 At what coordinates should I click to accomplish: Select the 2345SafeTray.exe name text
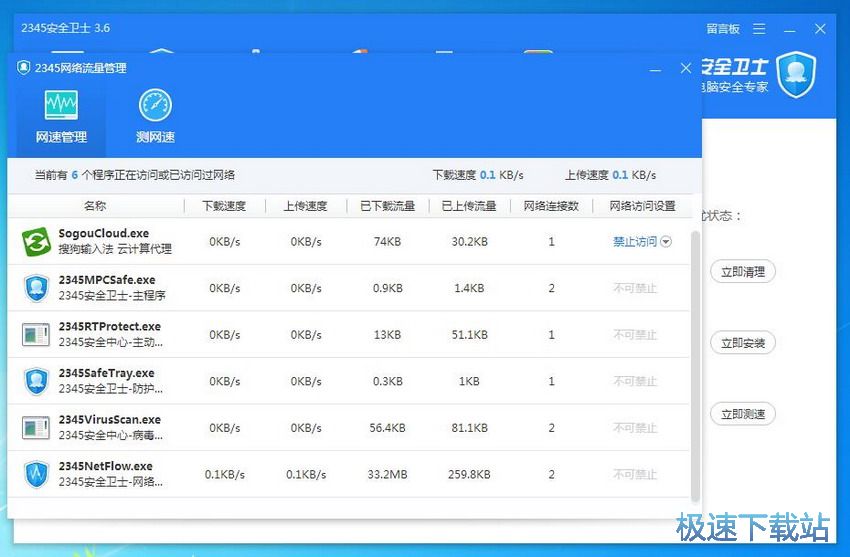[106, 373]
